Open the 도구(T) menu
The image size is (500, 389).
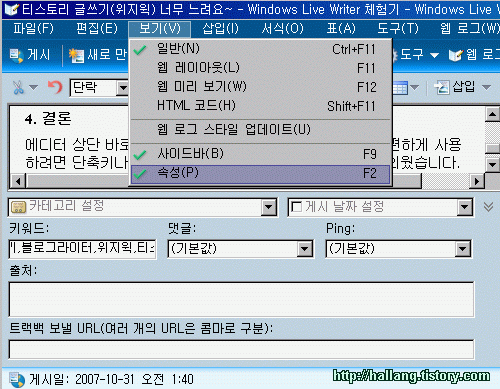[398, 29]
